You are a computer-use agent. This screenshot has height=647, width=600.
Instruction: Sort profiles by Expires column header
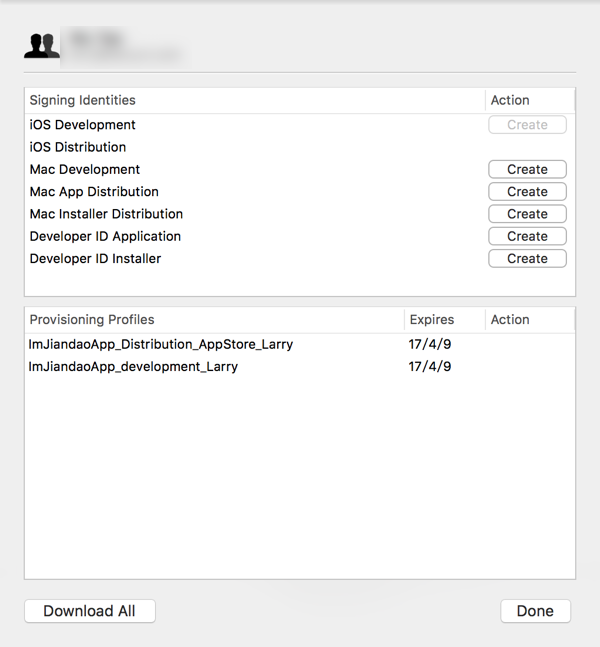pos(432,320)
